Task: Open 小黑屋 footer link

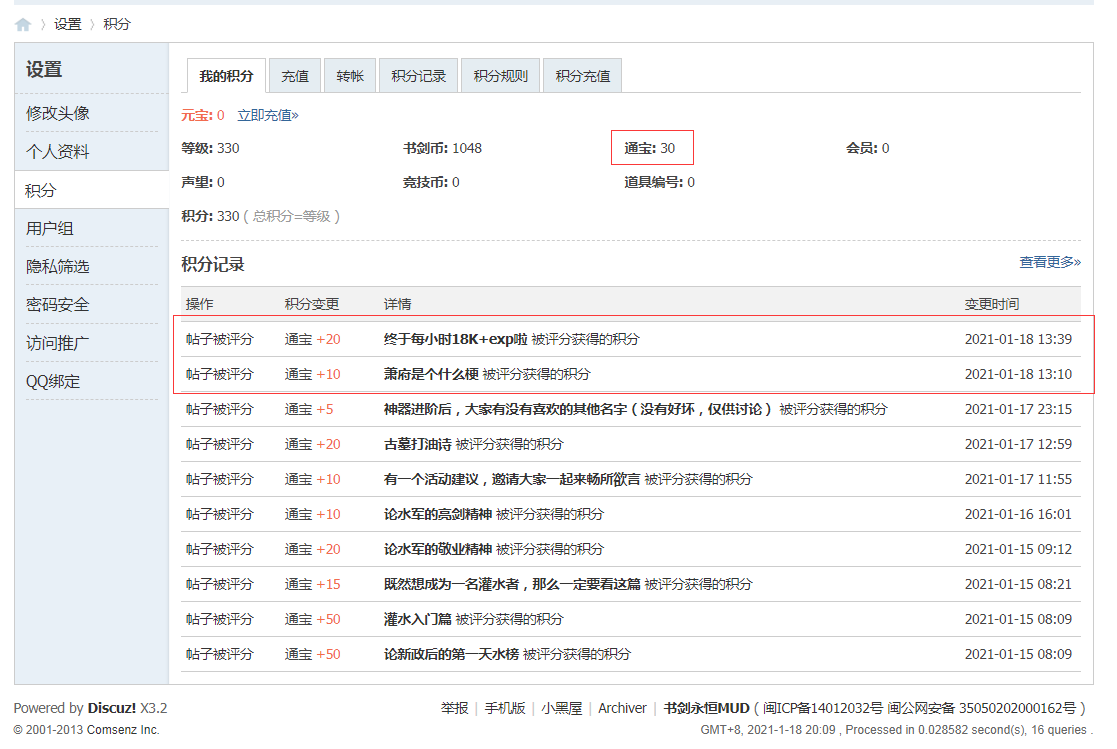Action: coord(561,708)
